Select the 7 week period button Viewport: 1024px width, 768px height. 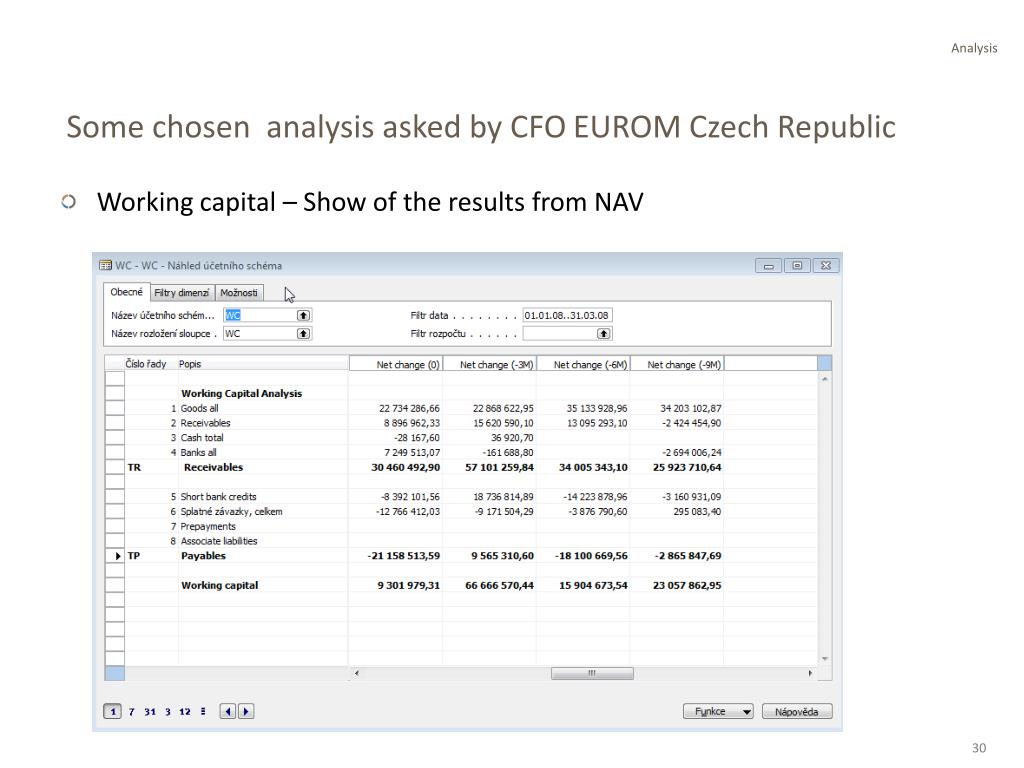pyautogui.click(x=131, y=711)
